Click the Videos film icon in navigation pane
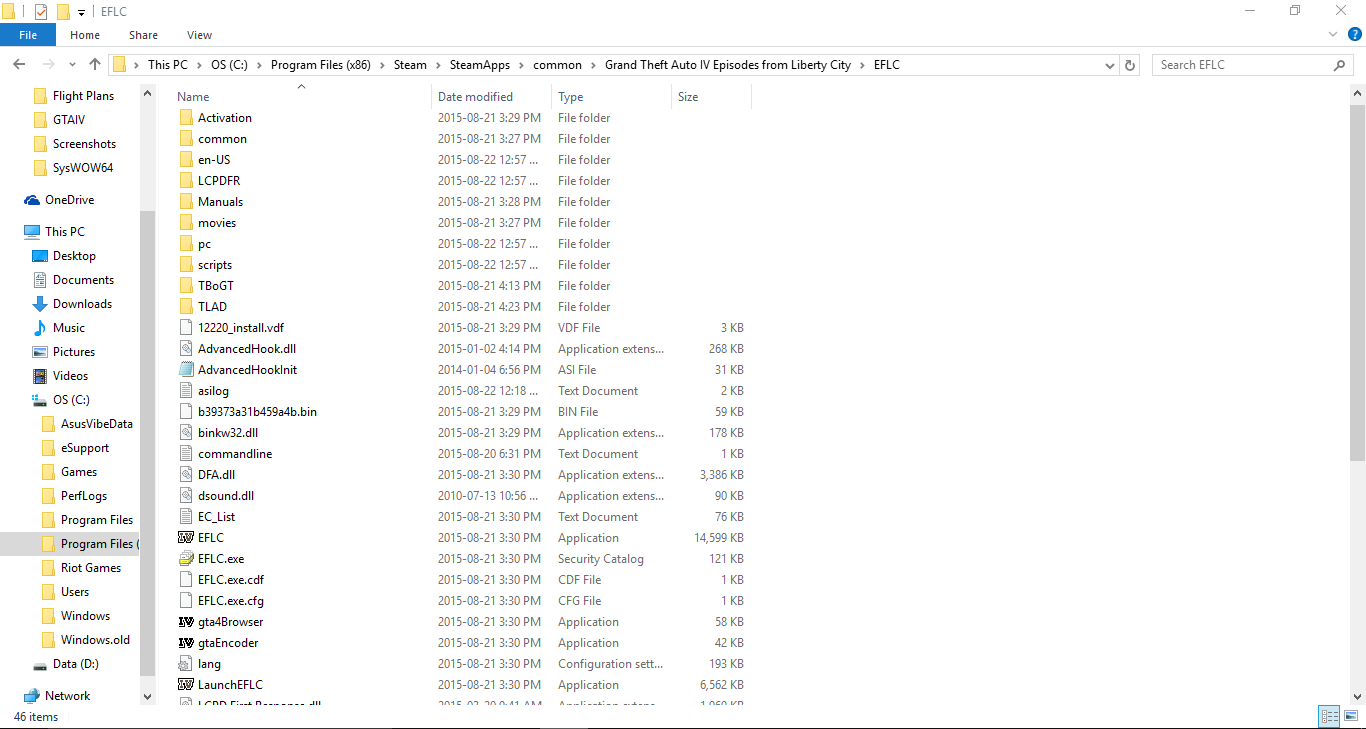The height and width of the screenshot is (729, 1366). point(40,376)
